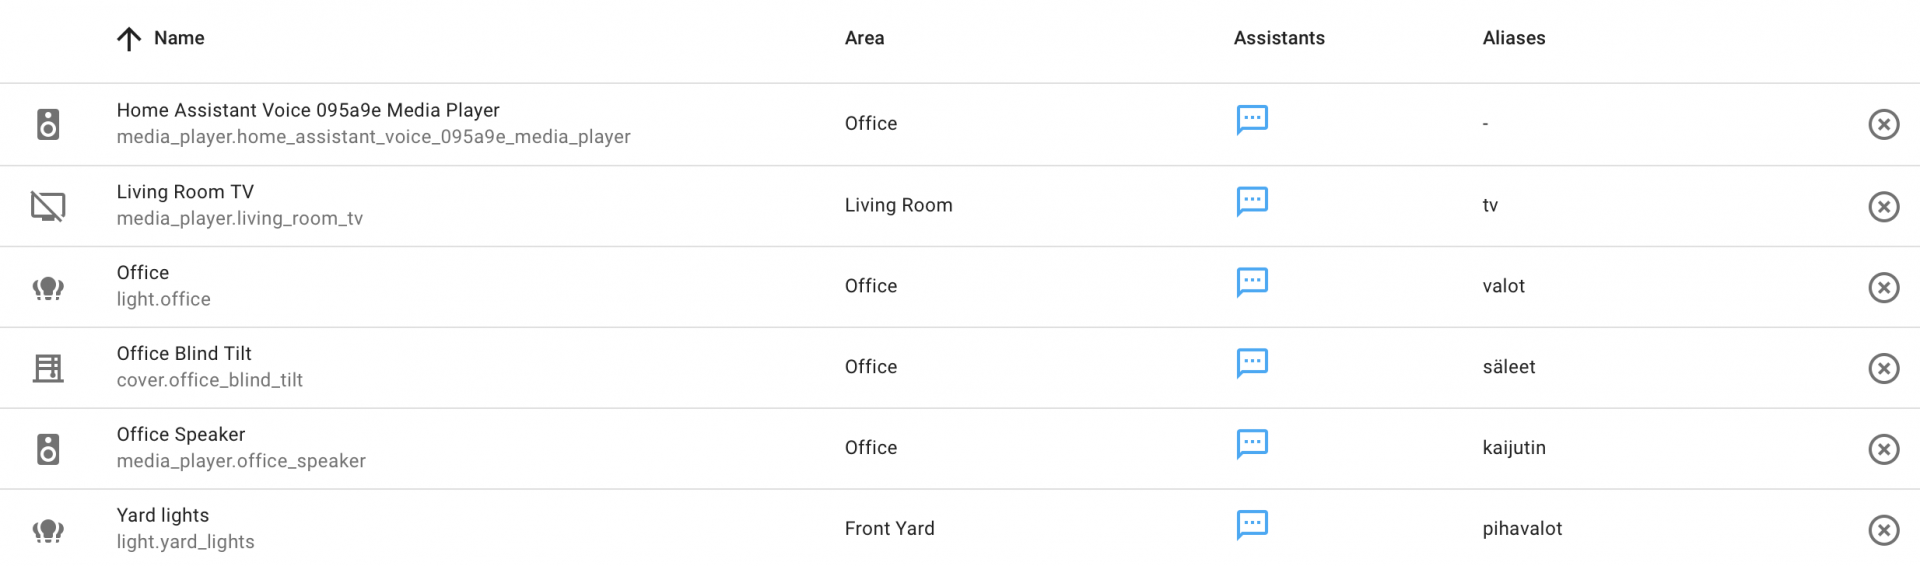Click assistant chat icon for Yard lights
The image size is (1920, 566).
[1252, 525]
